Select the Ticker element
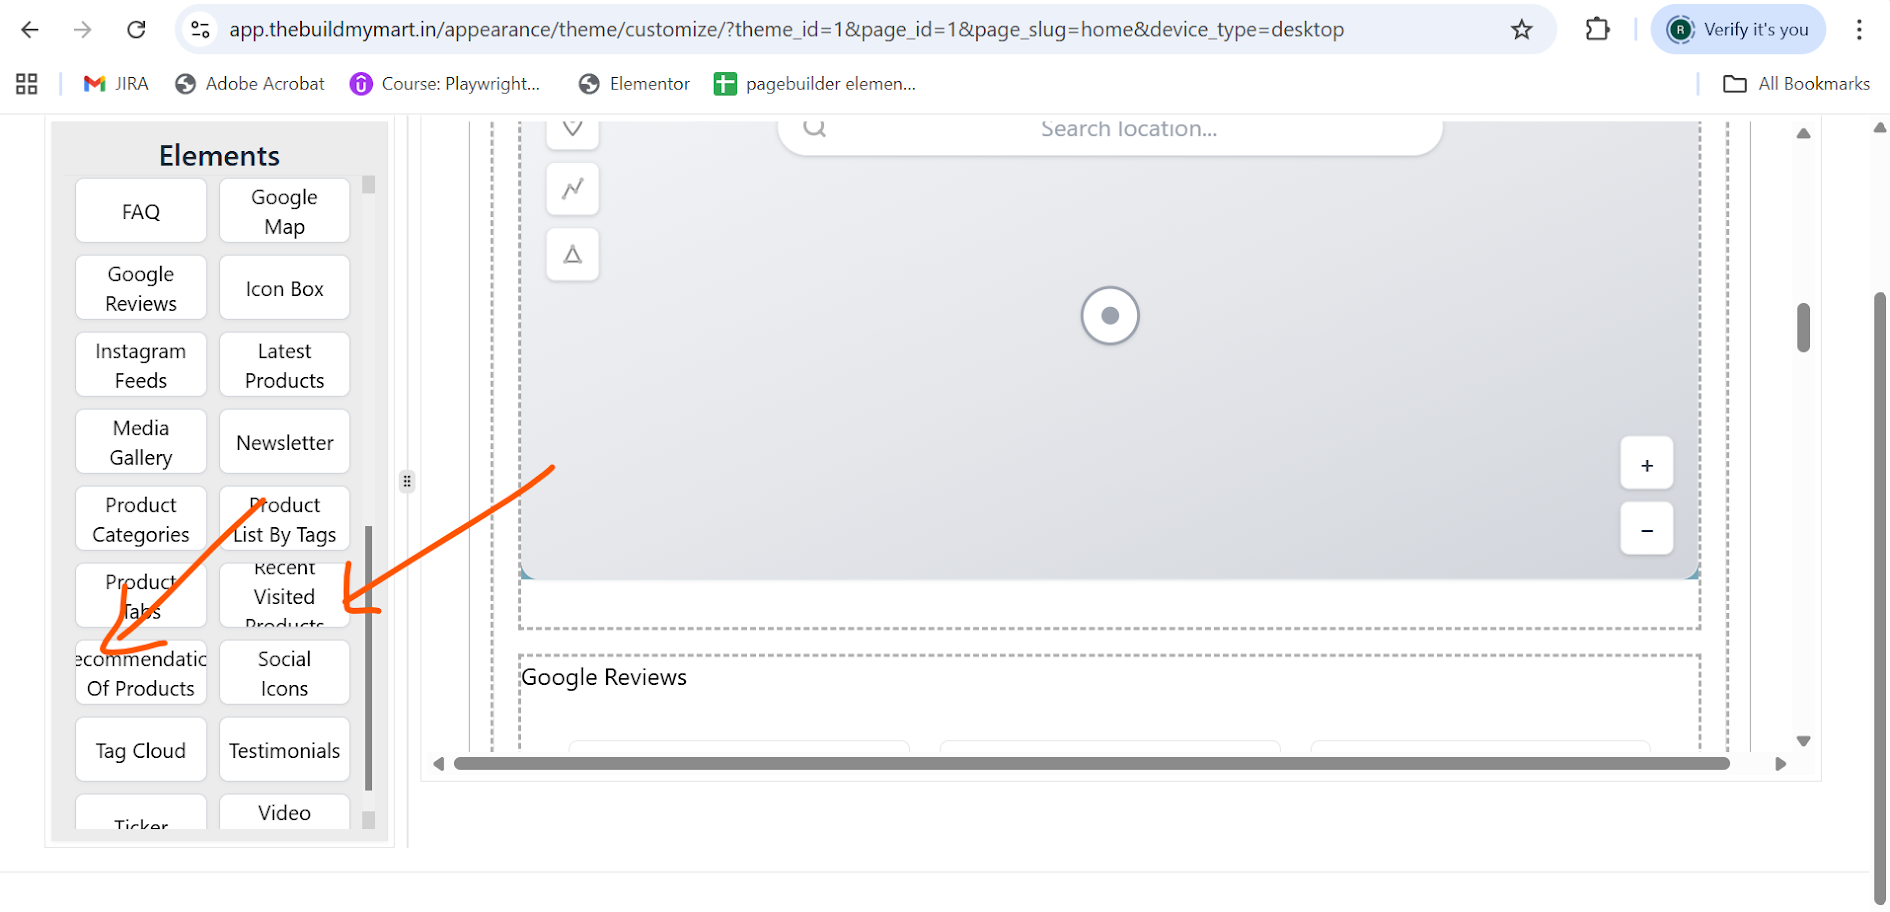The width and height of the screenshot is (1890, 912). click(x=141, y=812)
